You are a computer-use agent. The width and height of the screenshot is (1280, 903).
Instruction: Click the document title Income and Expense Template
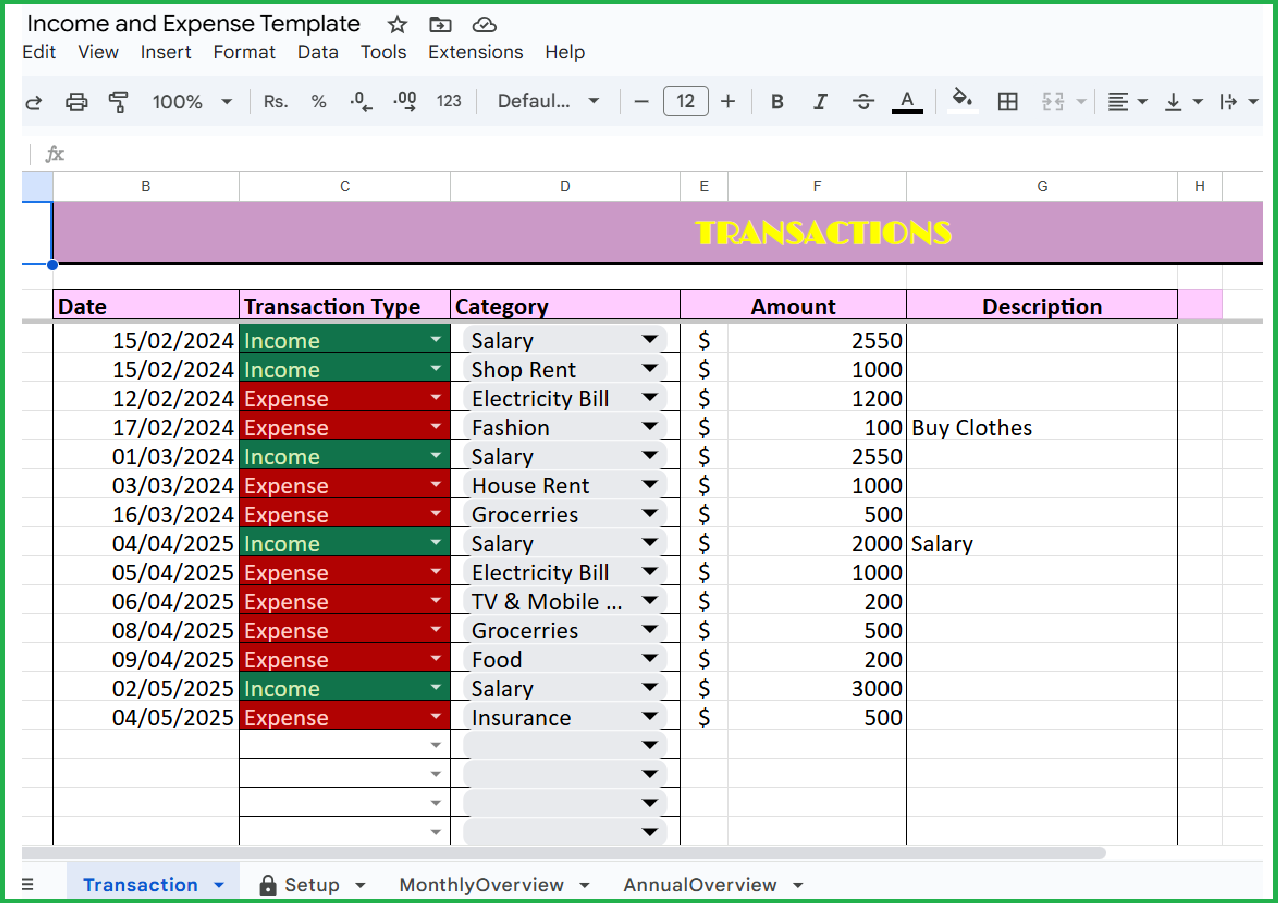194,24
